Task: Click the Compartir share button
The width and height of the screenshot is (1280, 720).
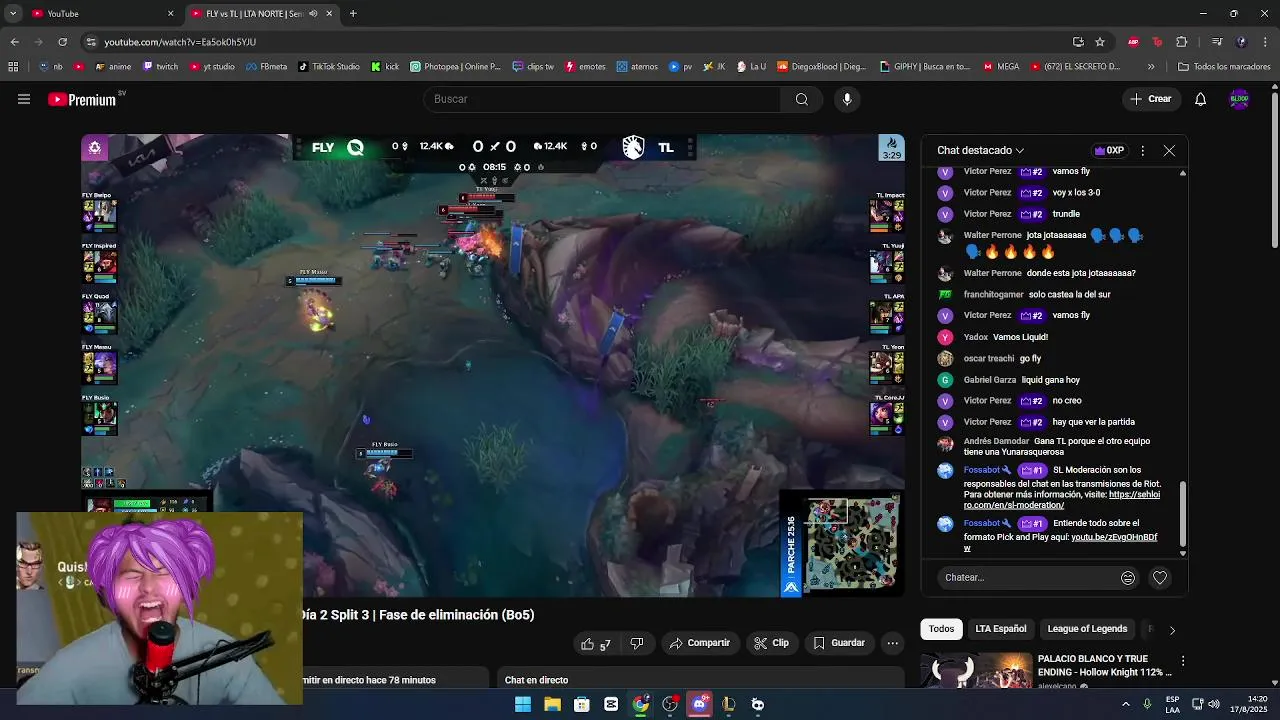Action: click(x=700, y=643)
